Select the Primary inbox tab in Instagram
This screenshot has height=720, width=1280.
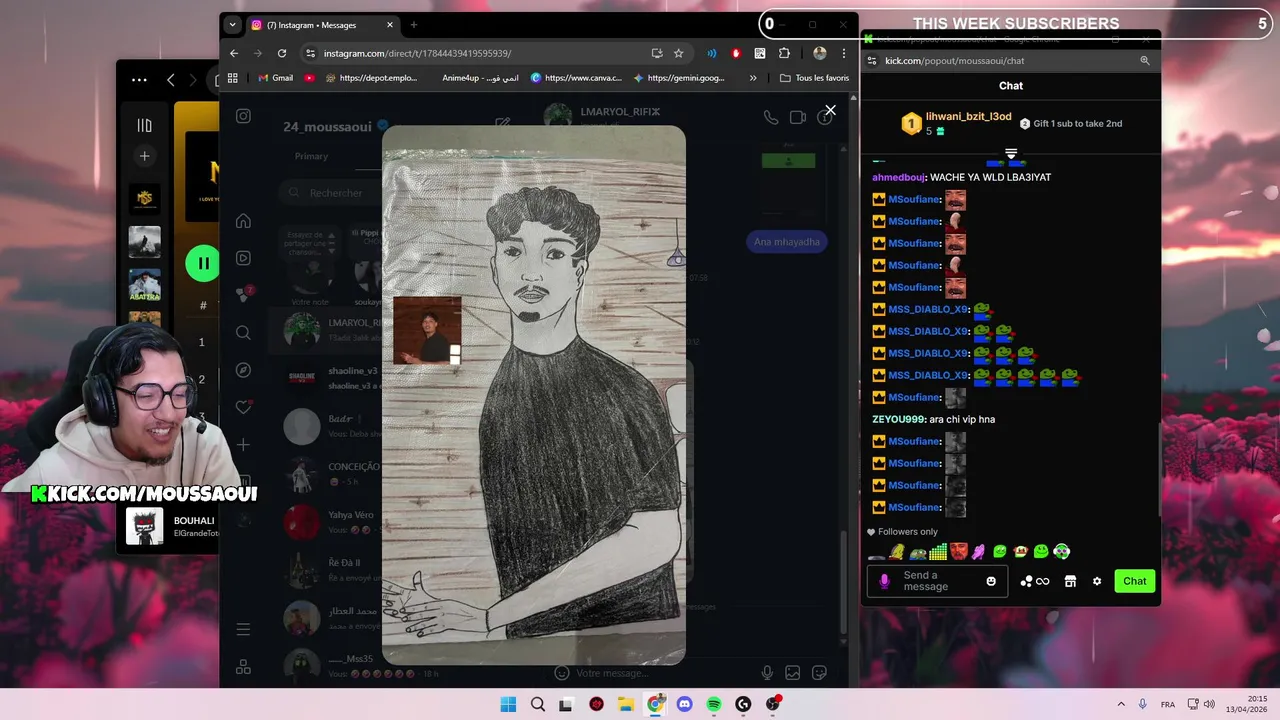[x=311, y=156]
